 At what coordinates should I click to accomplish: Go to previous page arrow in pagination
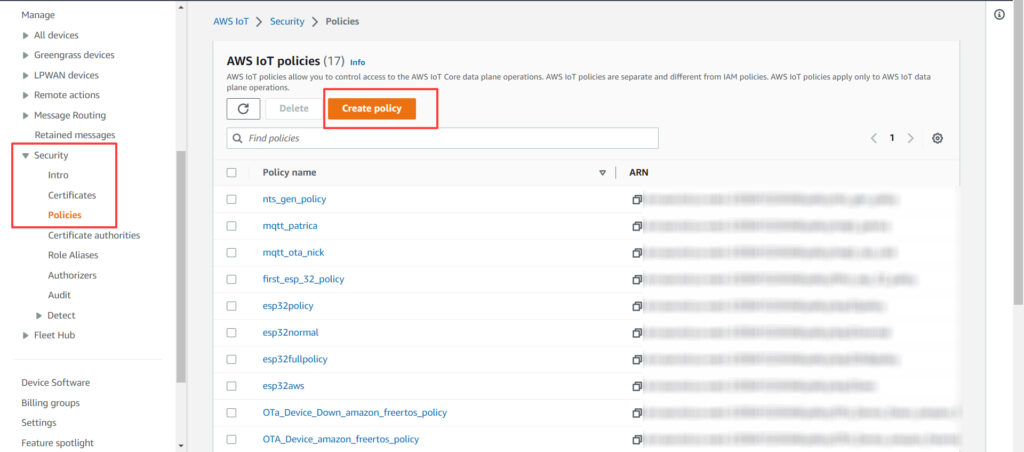[x=873, y=138]
